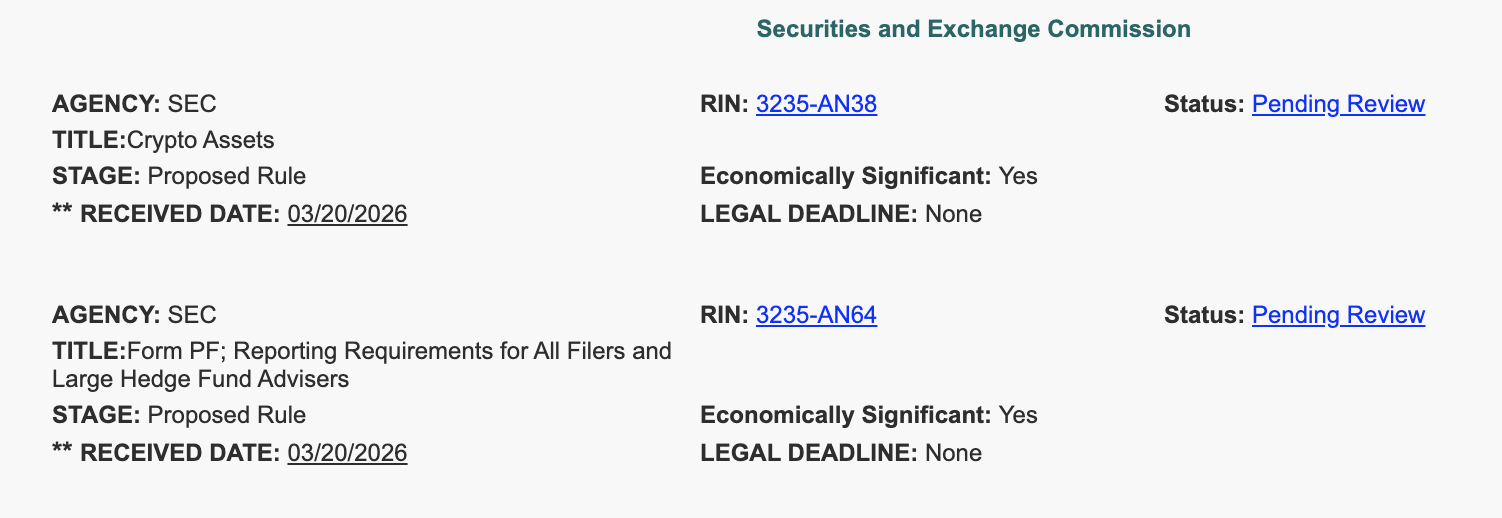Click Pending Review status for Crypto Assets
The height and width of the screenshot is (518, 1502).
1338,104
